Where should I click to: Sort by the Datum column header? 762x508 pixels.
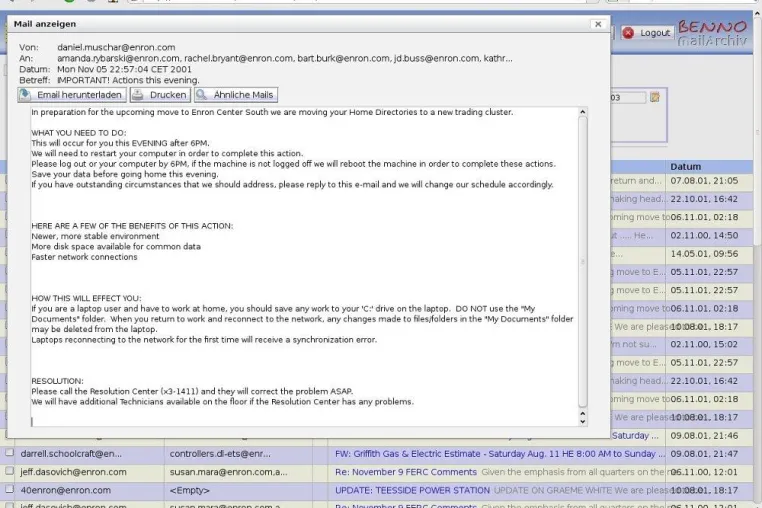685,166
